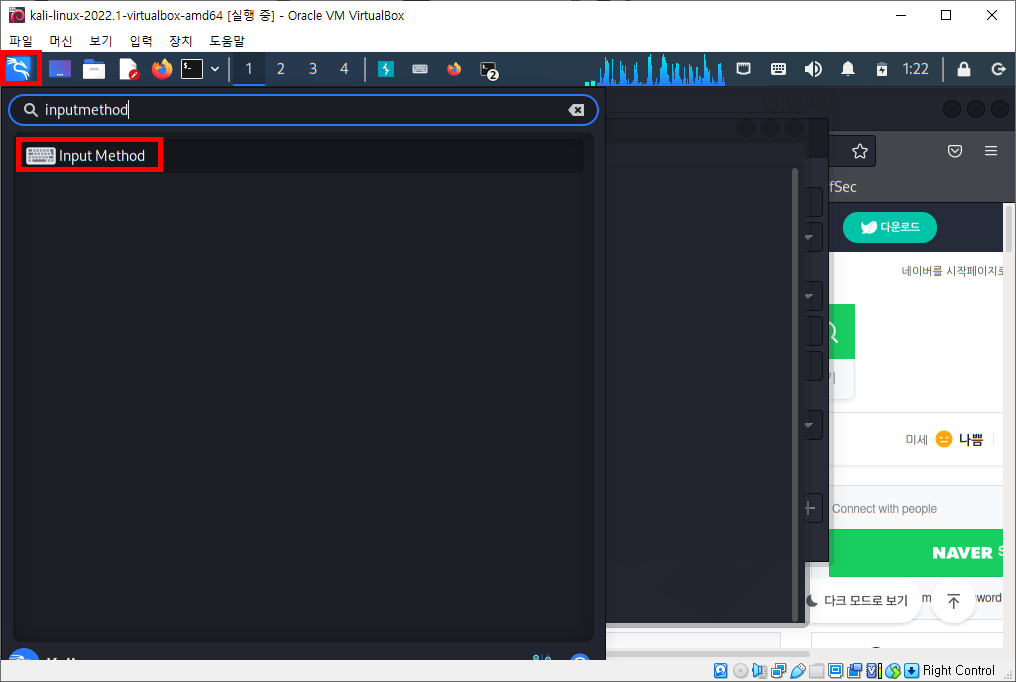1016x682 pixels.
Task: Click the Show Desktop panel icon
Action: coord(60,69)
